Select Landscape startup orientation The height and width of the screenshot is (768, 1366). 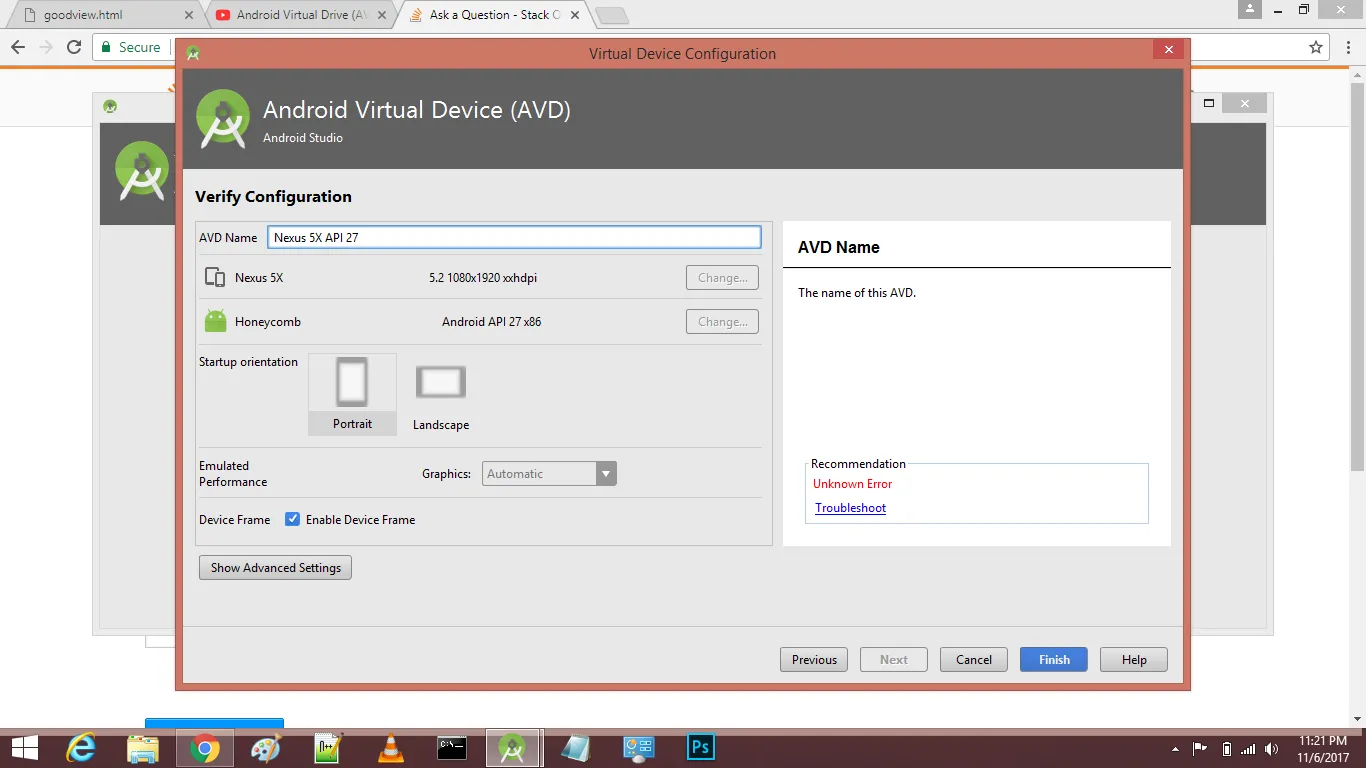(x=441, y=397)
